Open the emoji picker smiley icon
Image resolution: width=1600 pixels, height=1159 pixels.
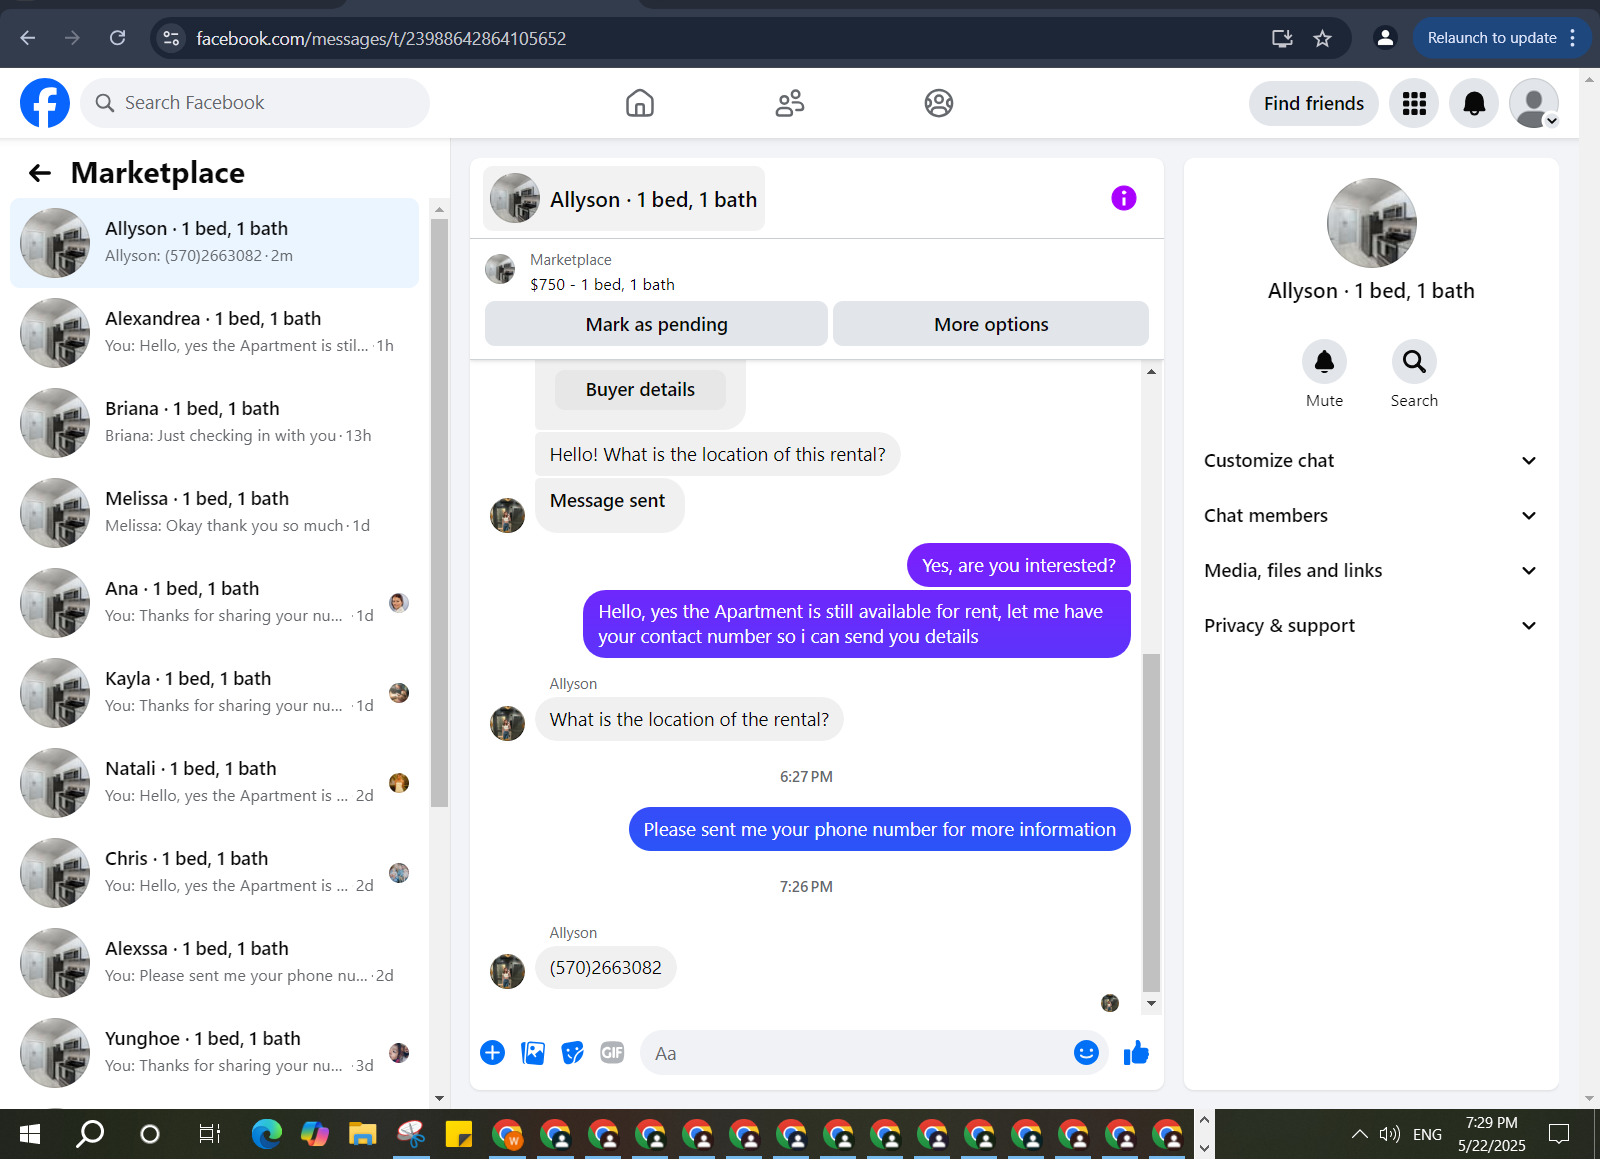click(x=1086, y=1052)
